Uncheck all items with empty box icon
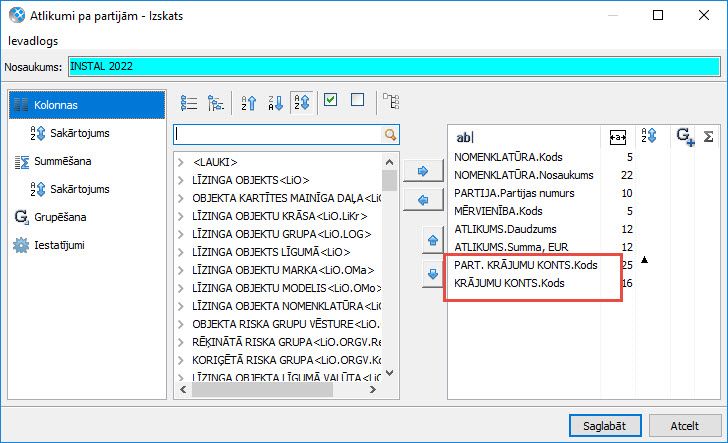 [358, 100]
